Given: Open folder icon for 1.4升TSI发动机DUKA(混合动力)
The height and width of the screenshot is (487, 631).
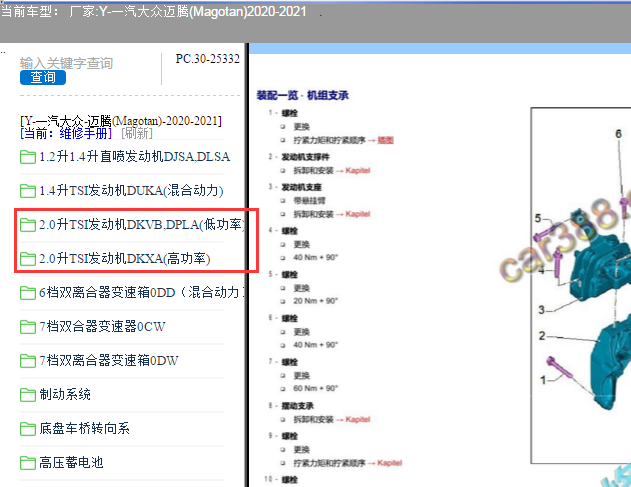Looking at the screenshot, I should (28, 190).
